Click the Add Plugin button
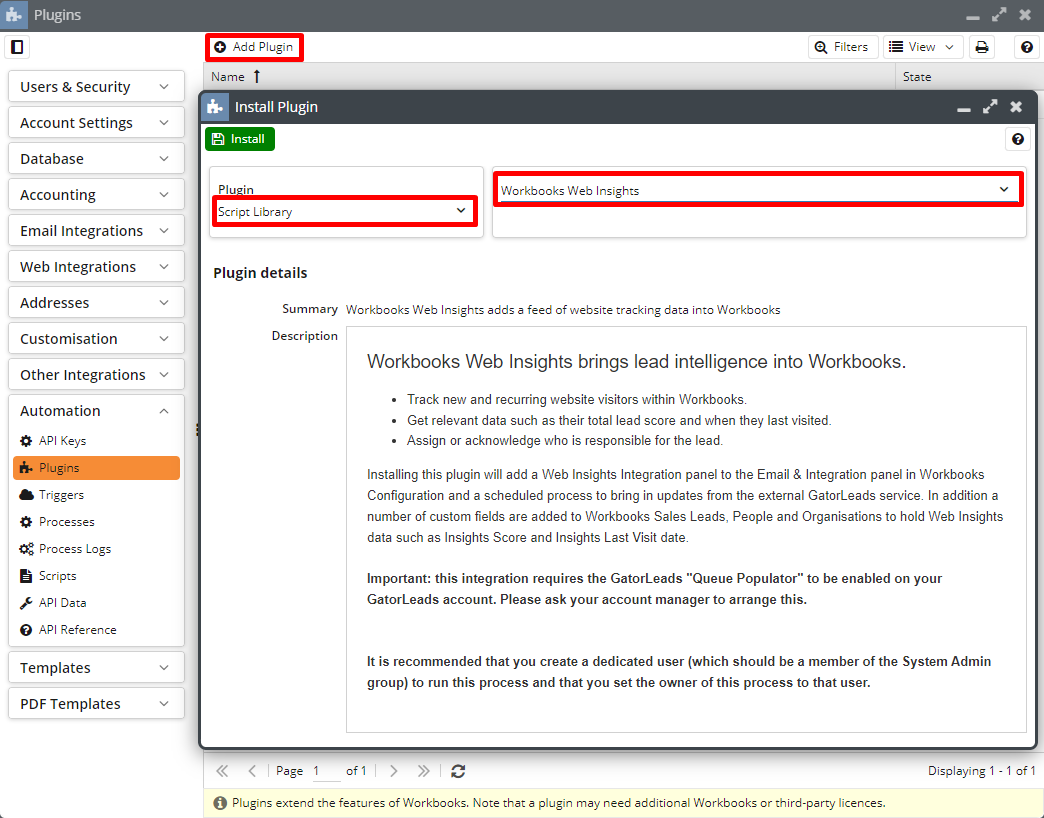Viewport: 1044px width, 818px height. point(254,47)
